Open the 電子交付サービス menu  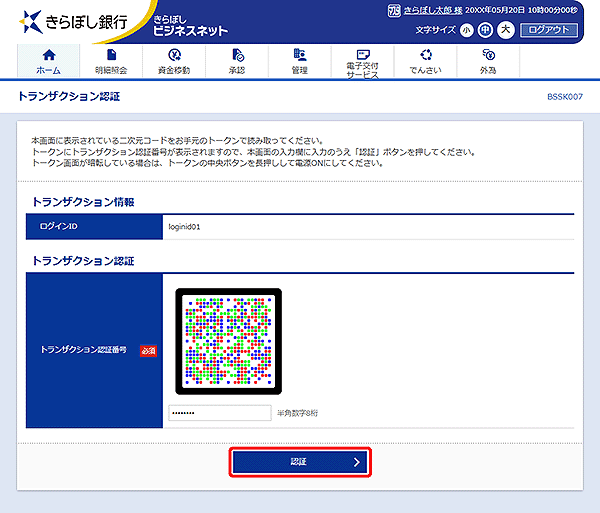coord(362,61)
